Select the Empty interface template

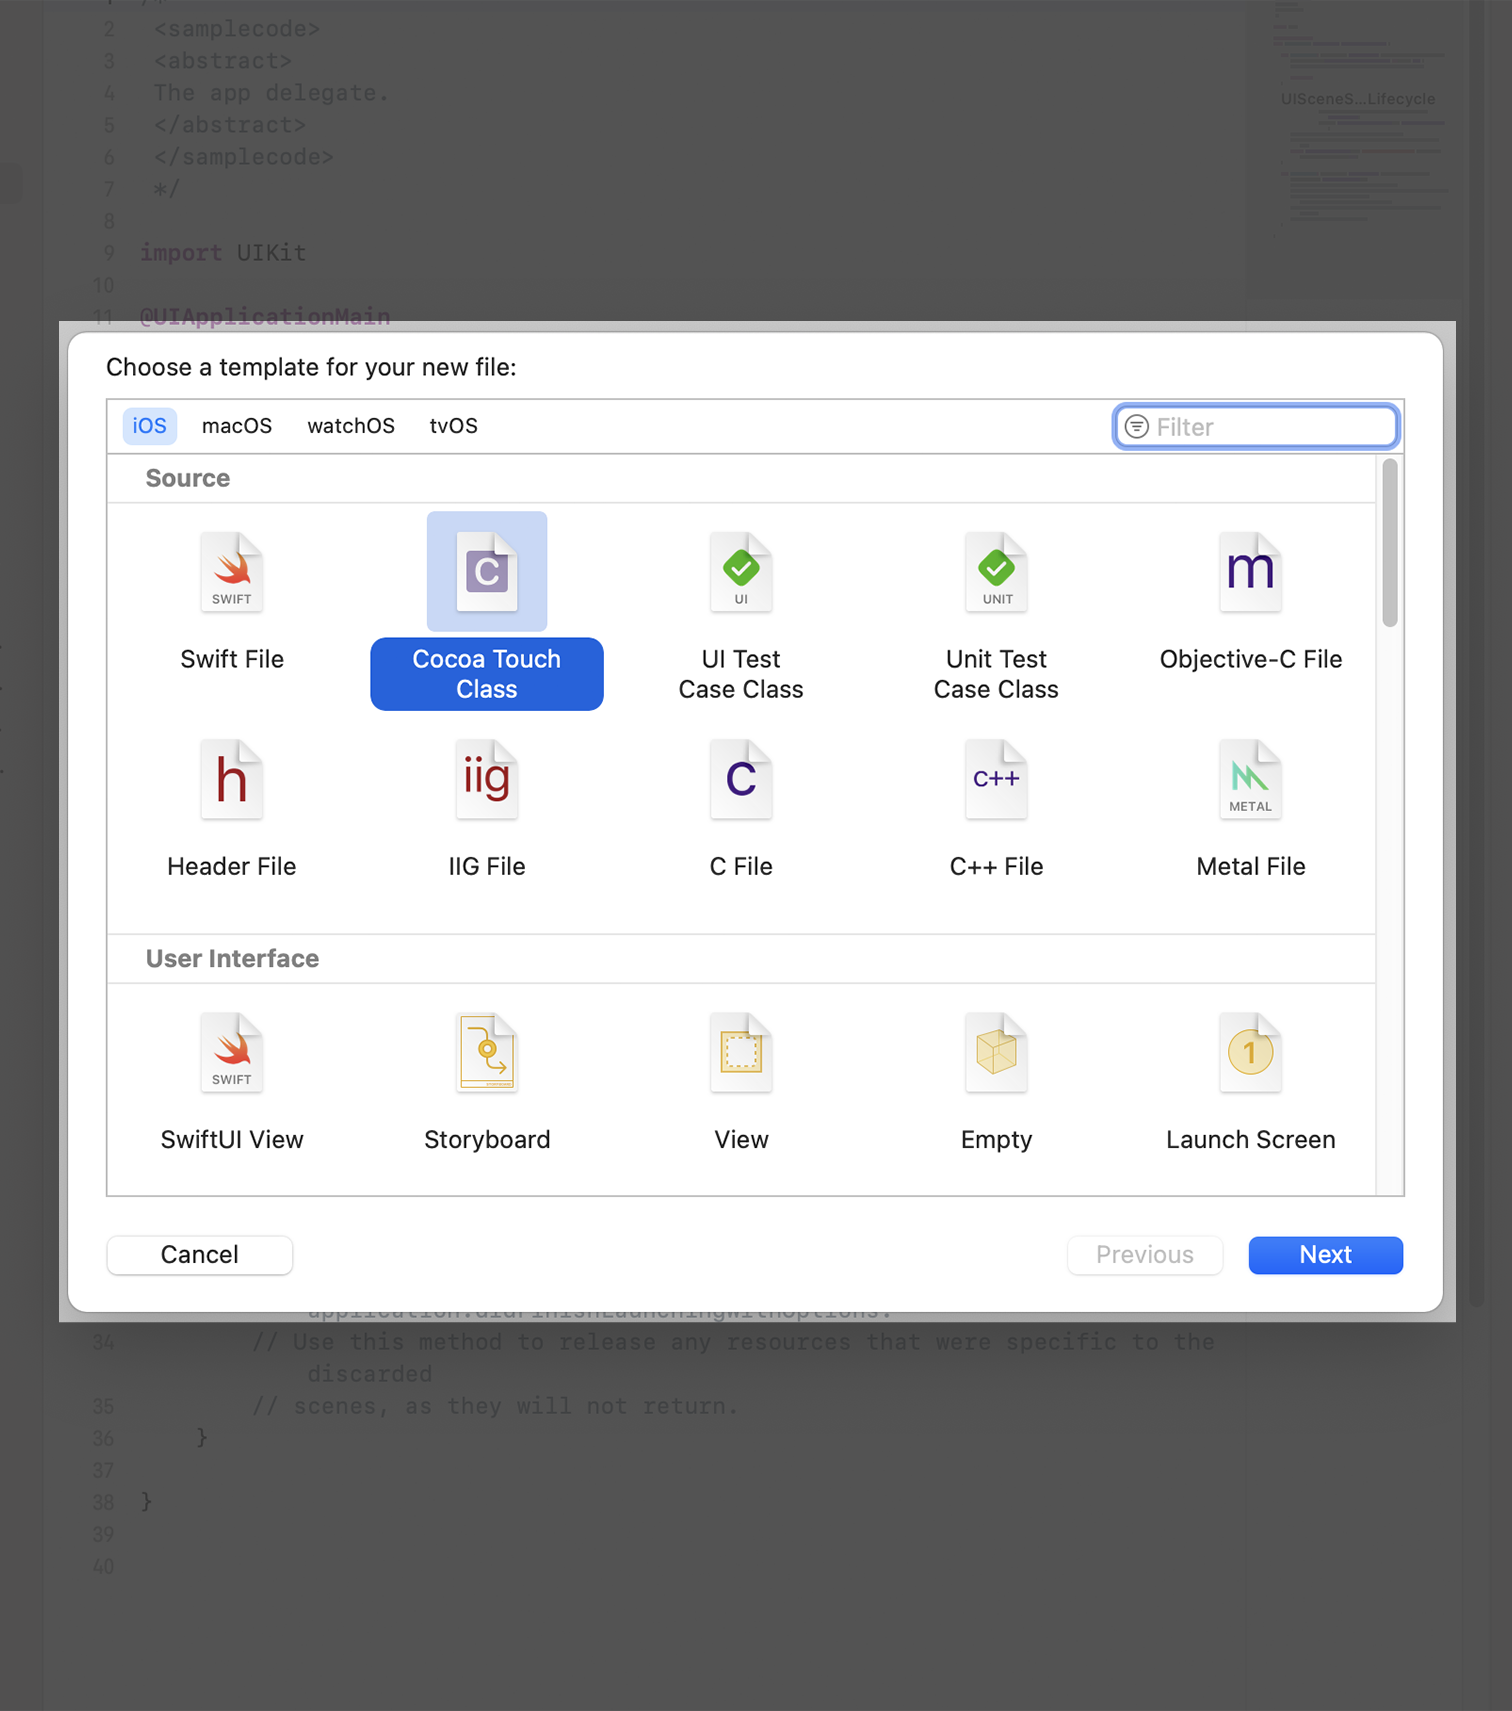point(996,1053)
